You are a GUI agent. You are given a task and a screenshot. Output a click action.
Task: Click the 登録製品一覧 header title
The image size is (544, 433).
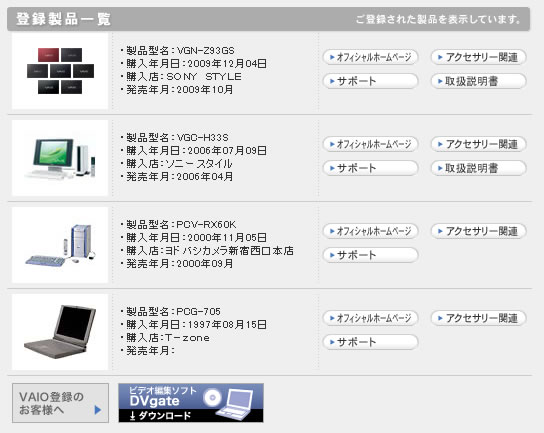pyautogui.click(x=63, y=19)
